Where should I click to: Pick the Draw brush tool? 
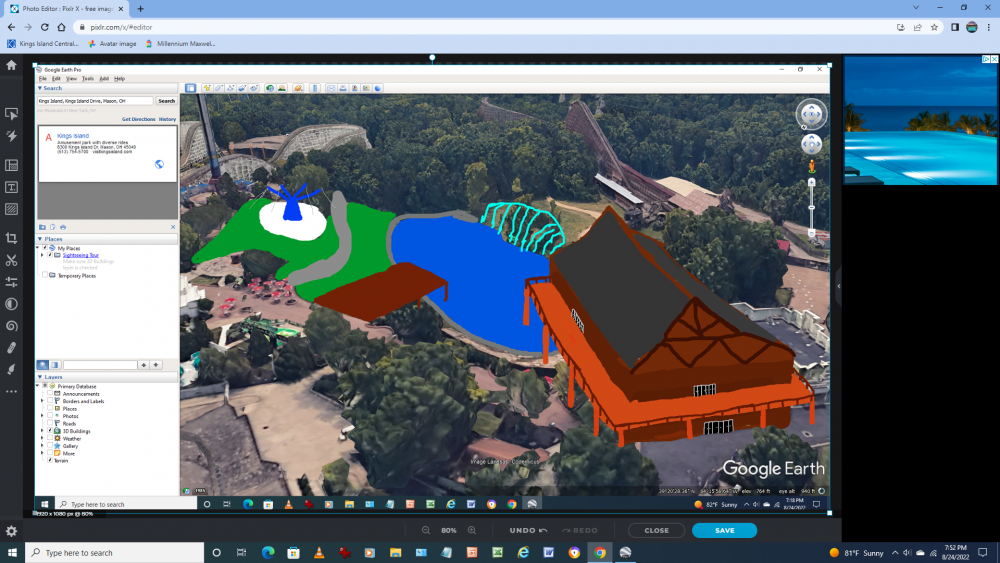[11, 370]
